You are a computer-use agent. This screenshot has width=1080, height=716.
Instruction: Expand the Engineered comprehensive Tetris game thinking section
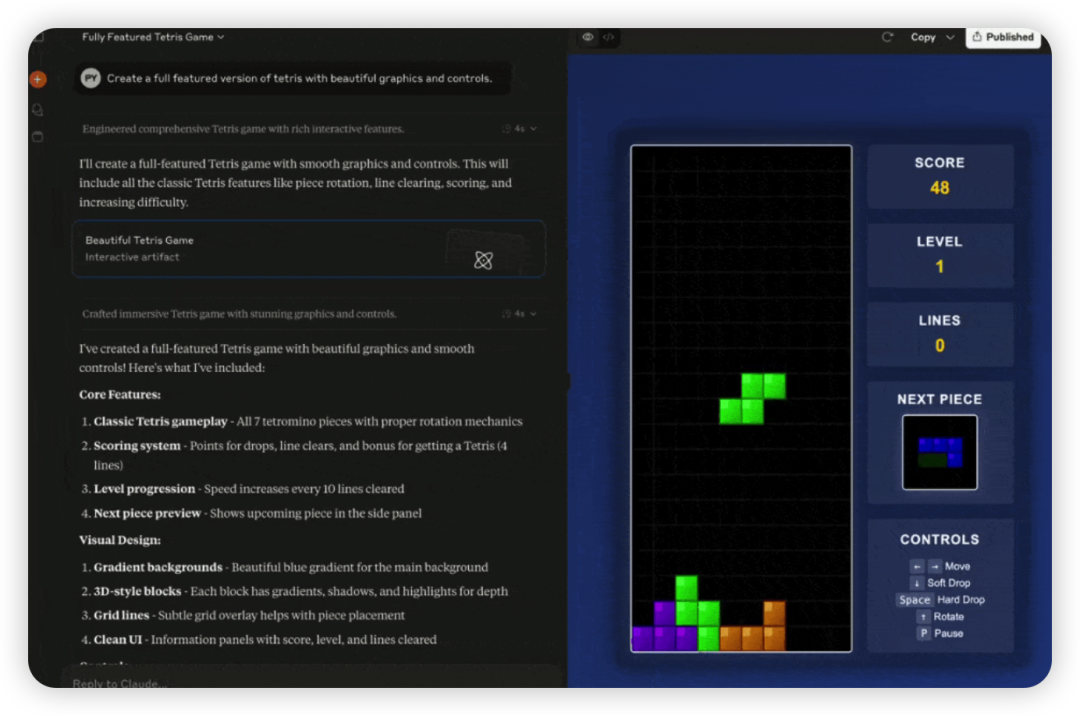309,129
